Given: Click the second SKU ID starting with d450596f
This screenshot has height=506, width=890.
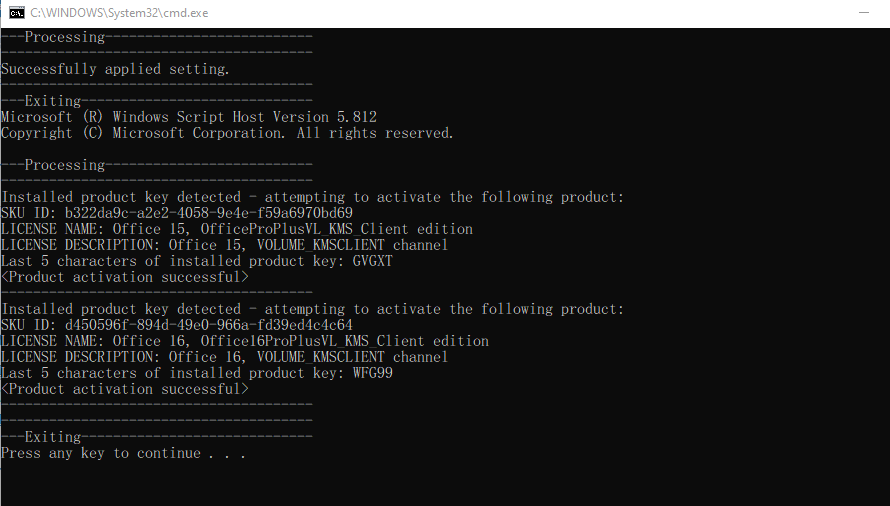Looking at the screenshot, I should (208, 325).
